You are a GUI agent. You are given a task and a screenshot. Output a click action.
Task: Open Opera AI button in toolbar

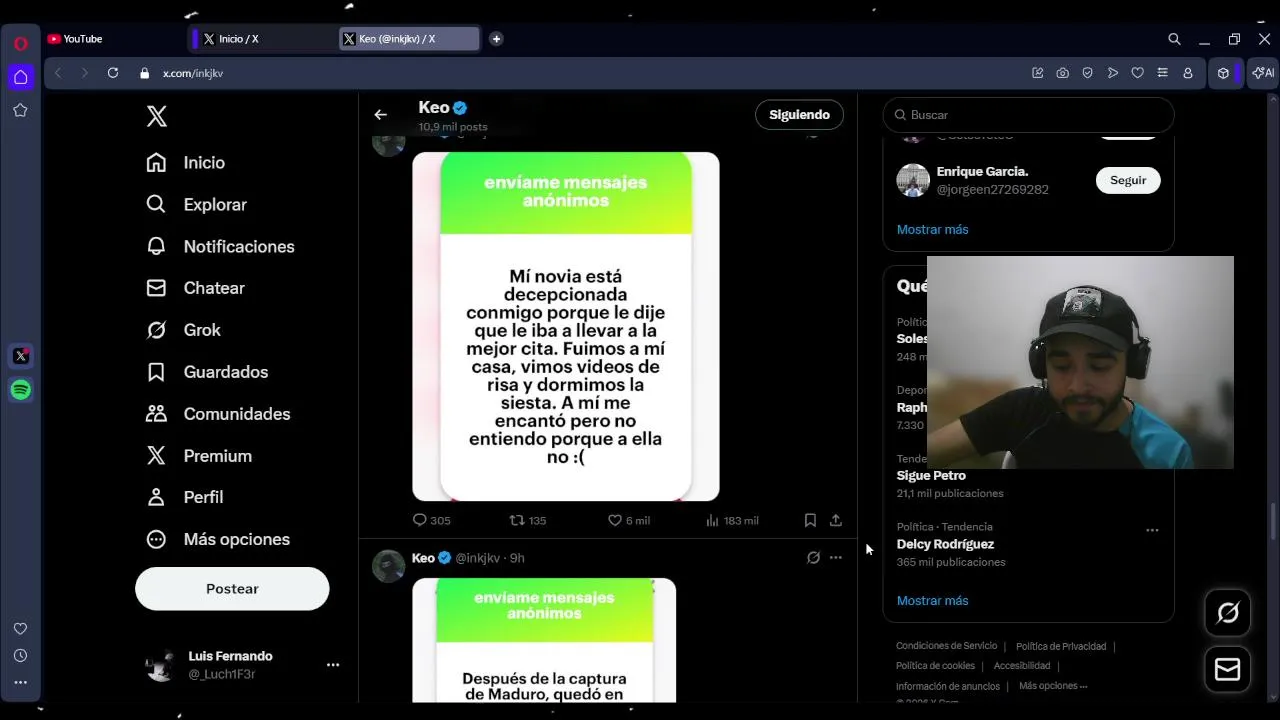tap(1264, 73)
